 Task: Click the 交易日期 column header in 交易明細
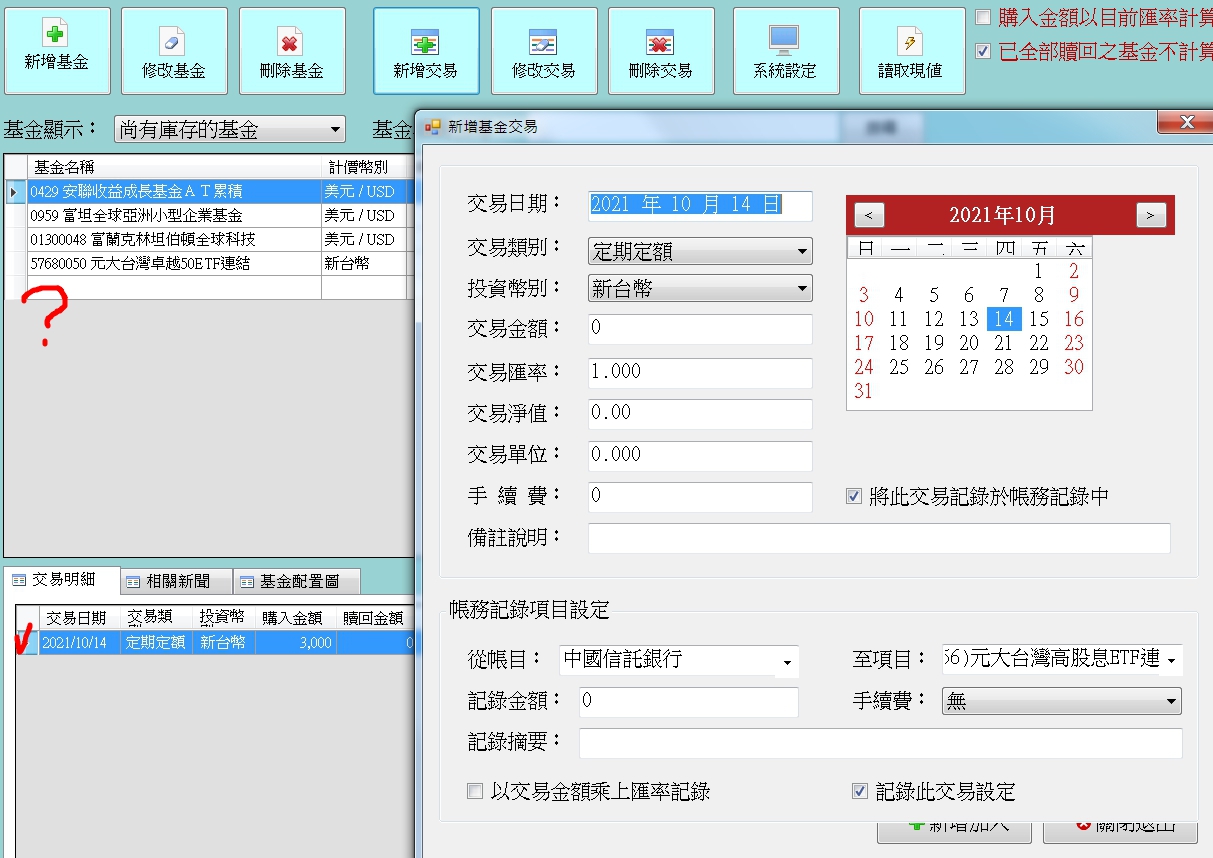point(80,618)
